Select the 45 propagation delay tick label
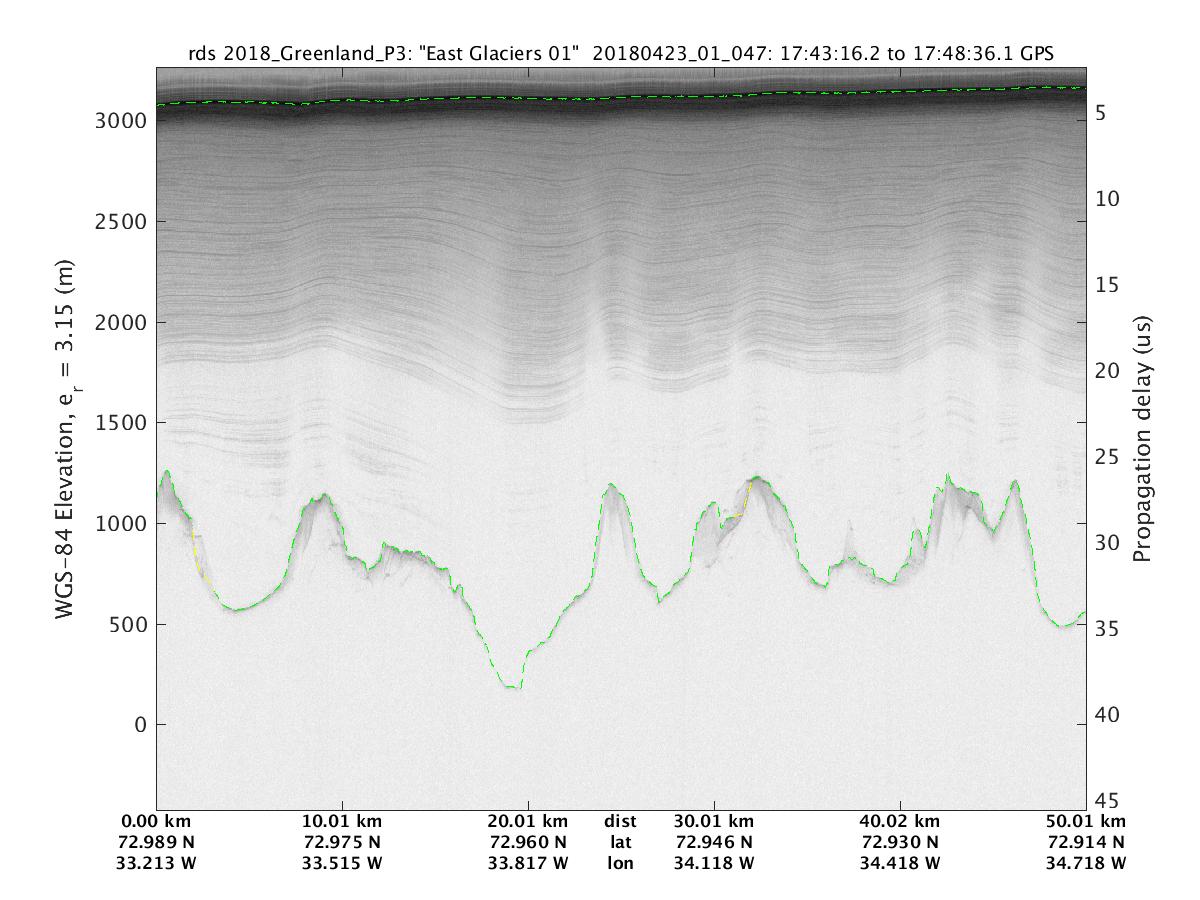 click(1106, 800)
